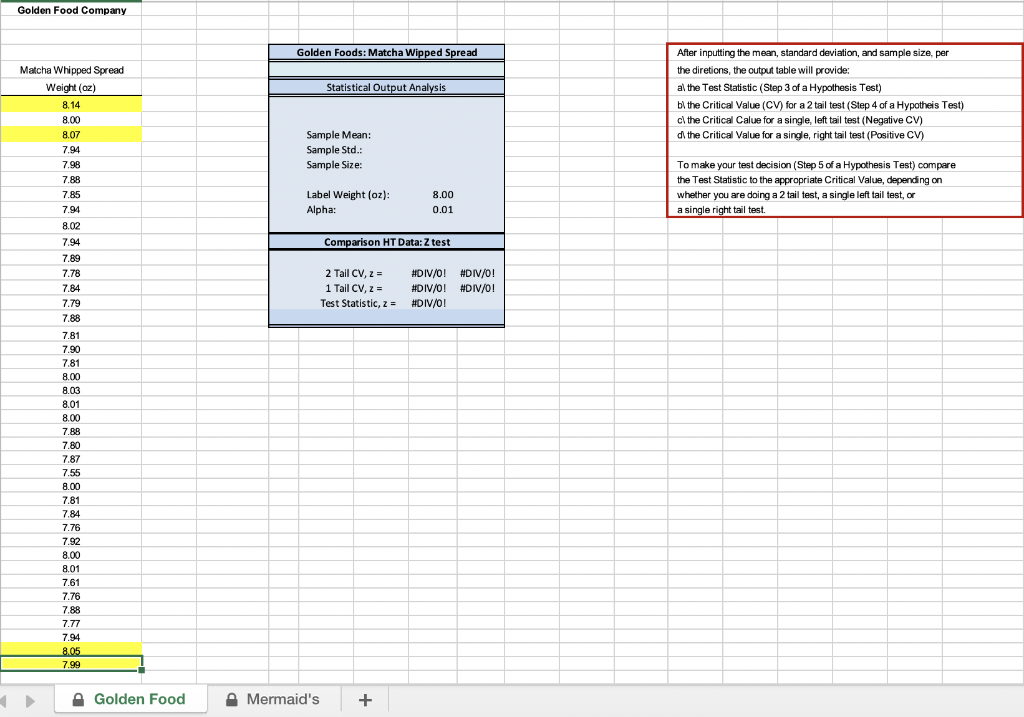Click the 'Alpha:' label
Viewport: 1024px width, 717px height.
coord(321,210)
